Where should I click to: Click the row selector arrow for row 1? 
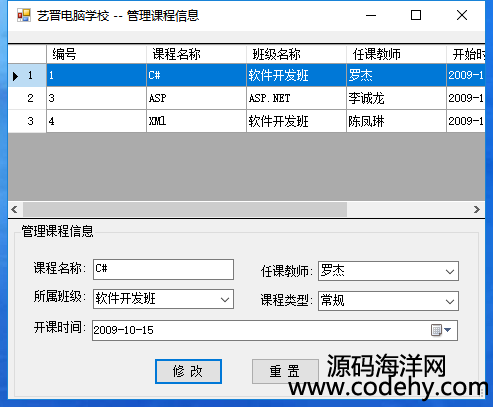(15, 76)
